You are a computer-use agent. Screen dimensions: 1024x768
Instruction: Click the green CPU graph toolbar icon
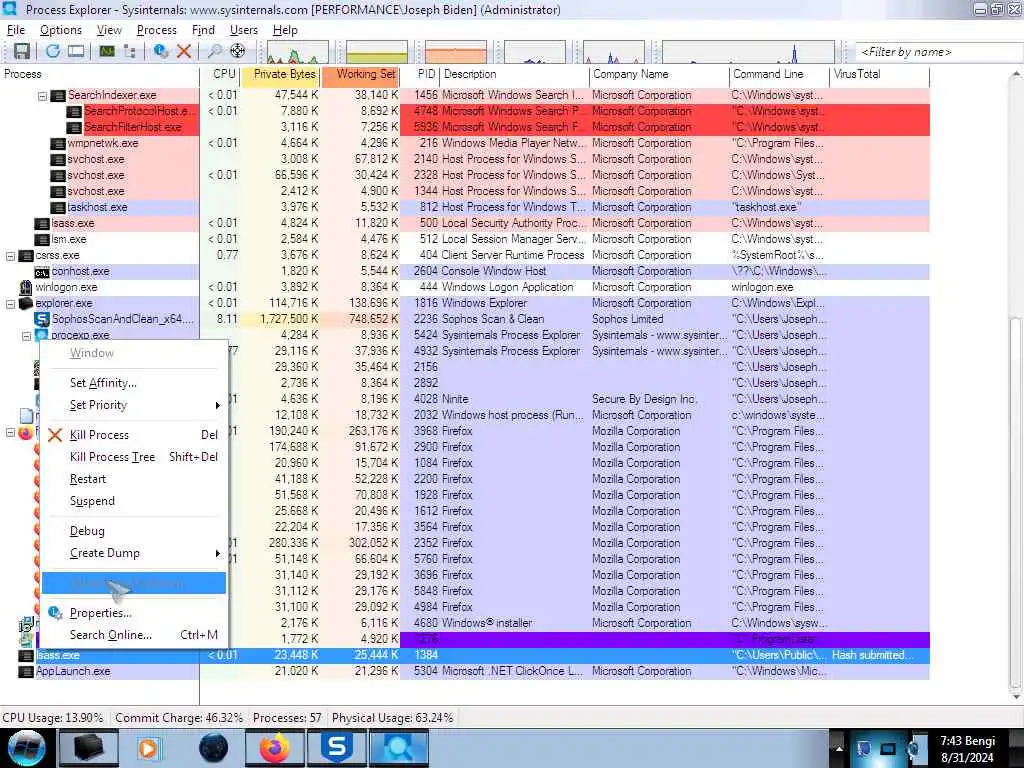(107, 51)
